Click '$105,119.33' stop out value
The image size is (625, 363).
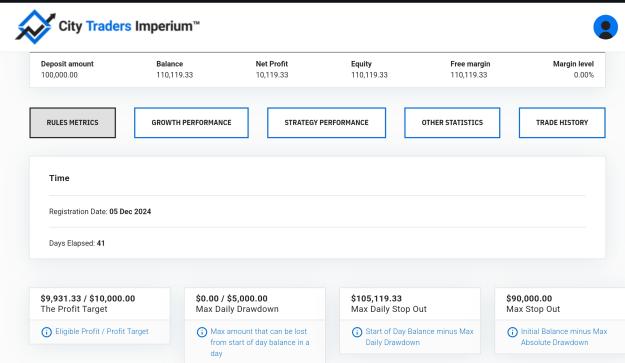click(x=376, y=298)
